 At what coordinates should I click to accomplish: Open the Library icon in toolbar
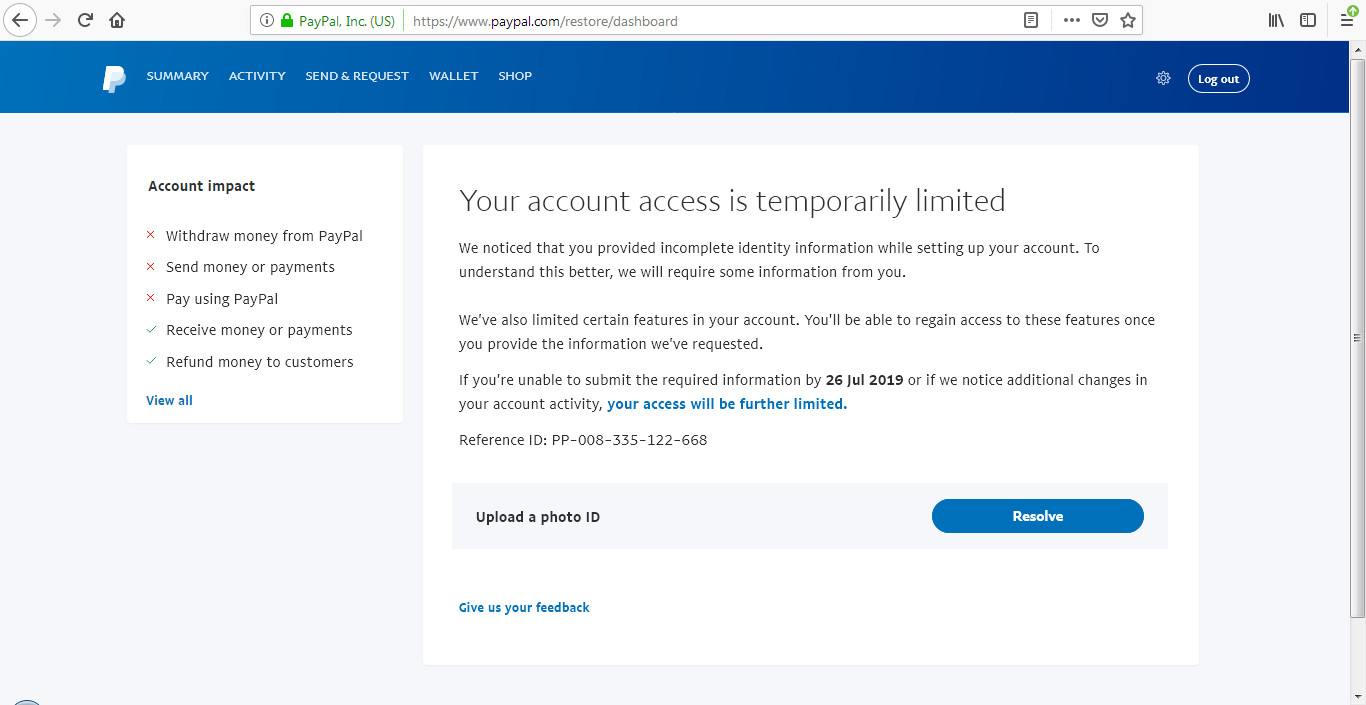tap(1276, 20)
